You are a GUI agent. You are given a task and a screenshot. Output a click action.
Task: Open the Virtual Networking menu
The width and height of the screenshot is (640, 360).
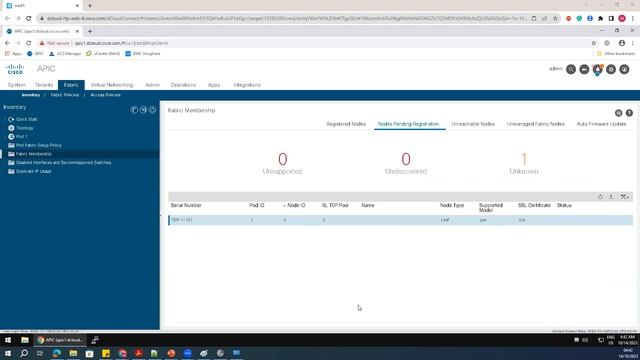[112, 85]
